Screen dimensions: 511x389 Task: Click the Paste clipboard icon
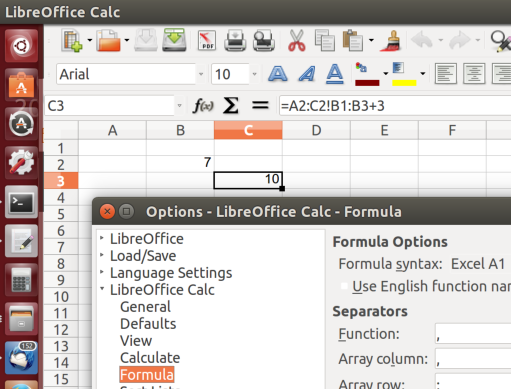tap(353, 40)
